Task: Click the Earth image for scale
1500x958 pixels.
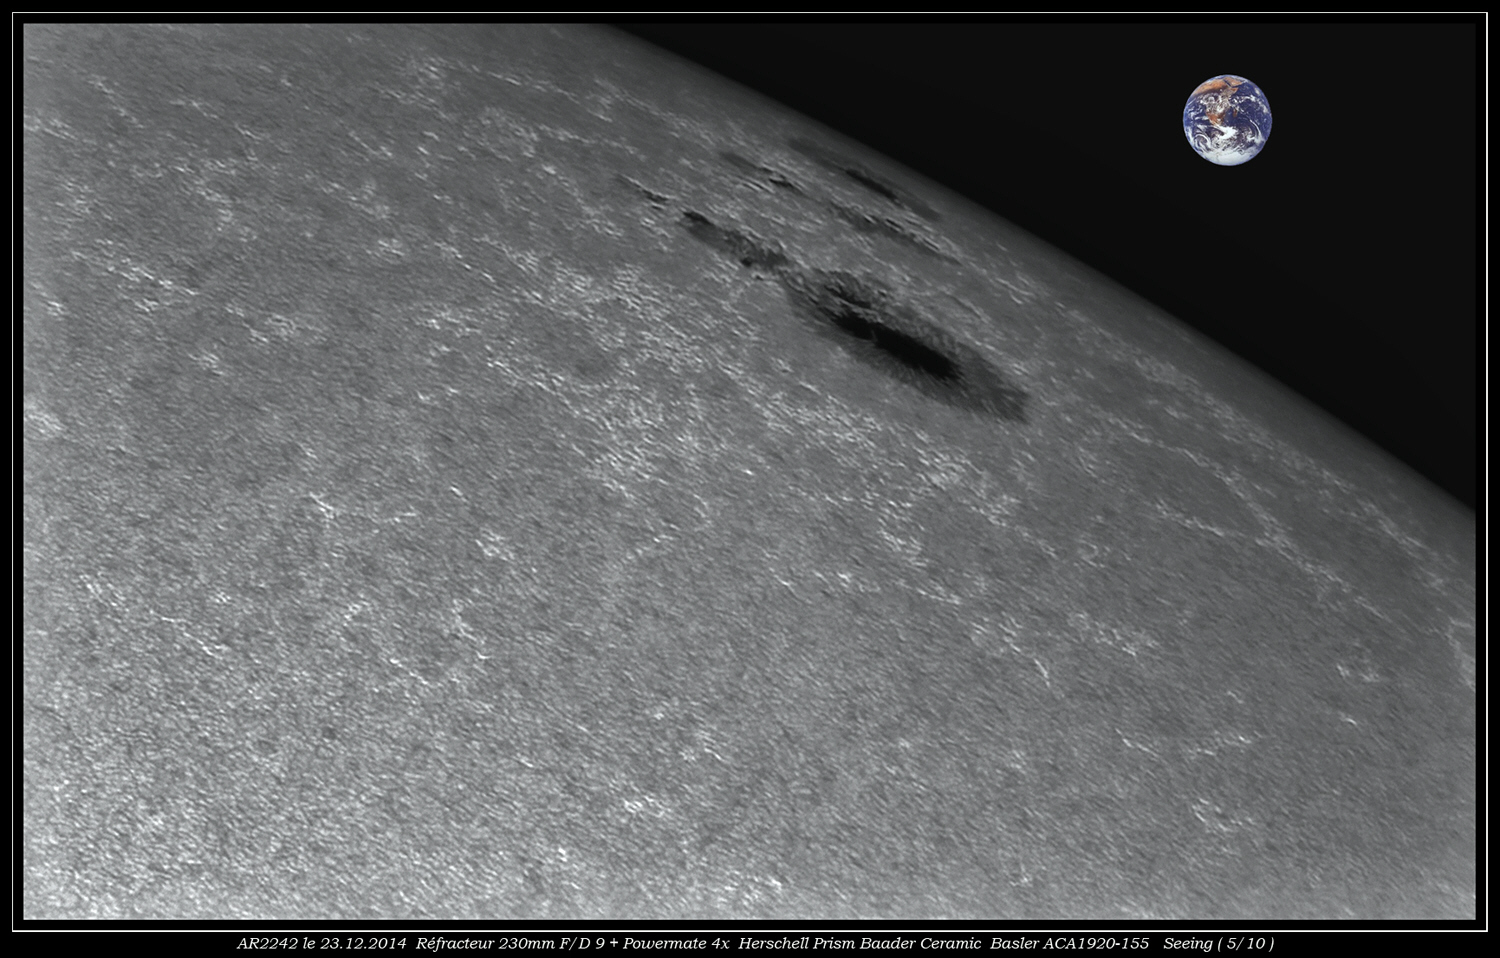Action: pos(1227,120)
